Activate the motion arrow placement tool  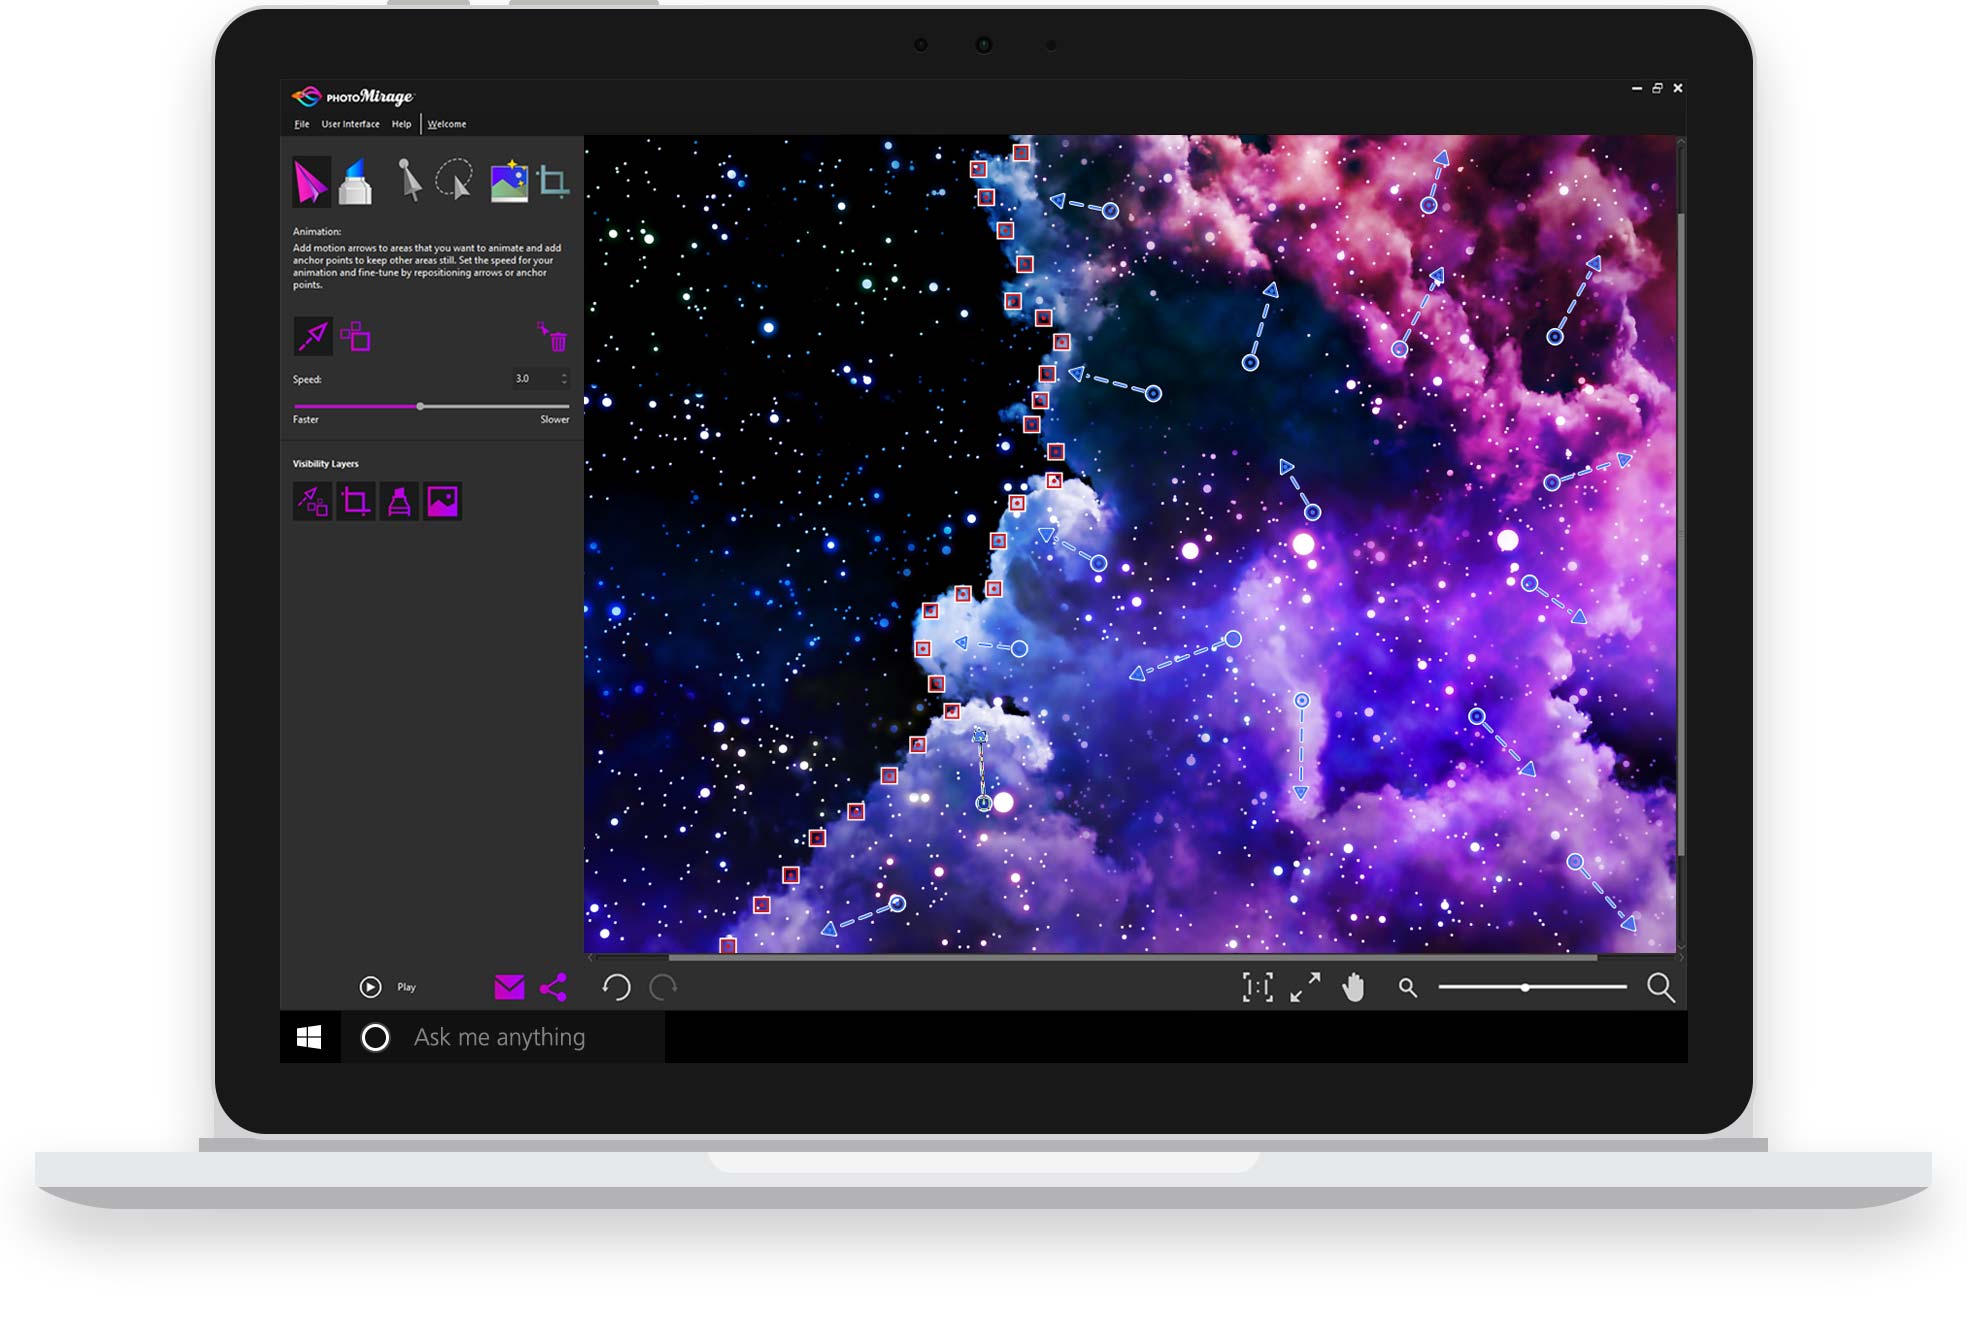pyautogui.click(x=314, y=337)
